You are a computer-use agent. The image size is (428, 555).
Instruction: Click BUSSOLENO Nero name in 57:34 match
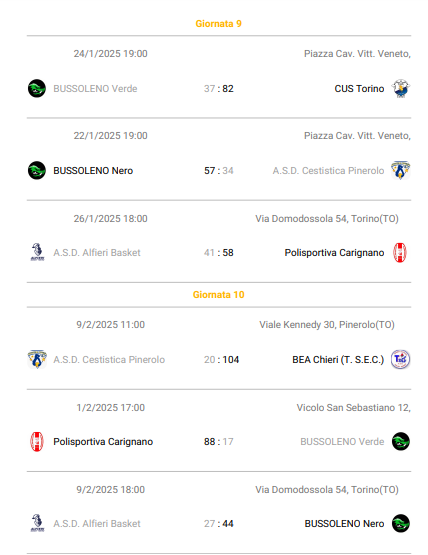93,171
